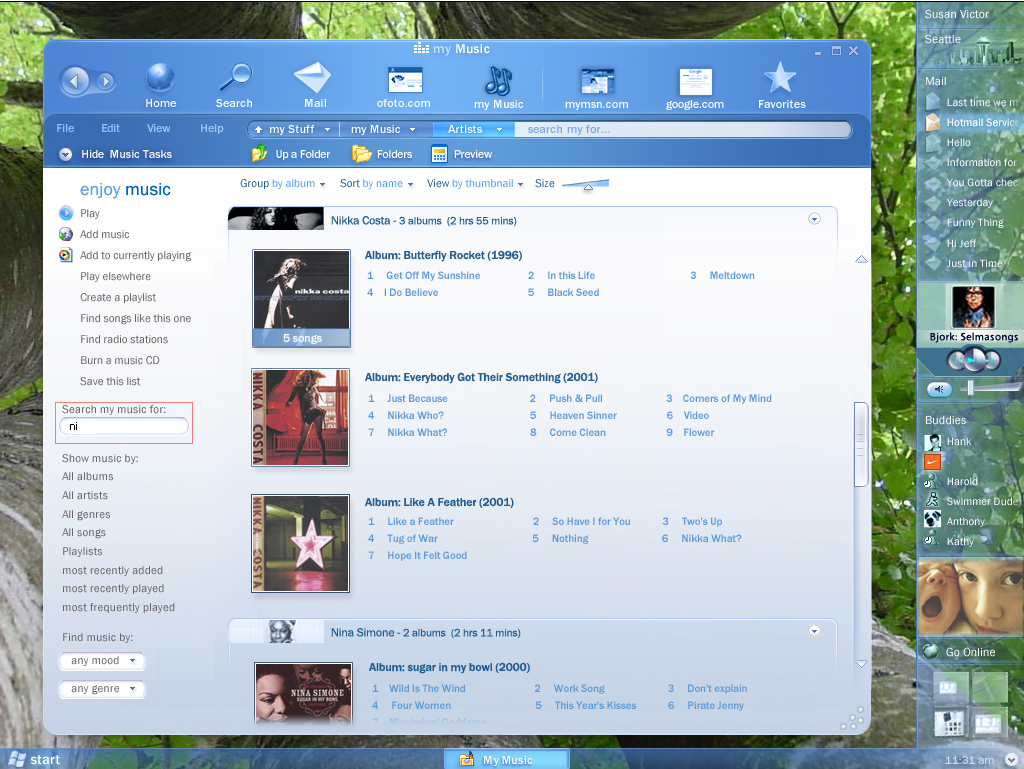
Task: Open Sort by name dropdown
Action: coord(376,183)
